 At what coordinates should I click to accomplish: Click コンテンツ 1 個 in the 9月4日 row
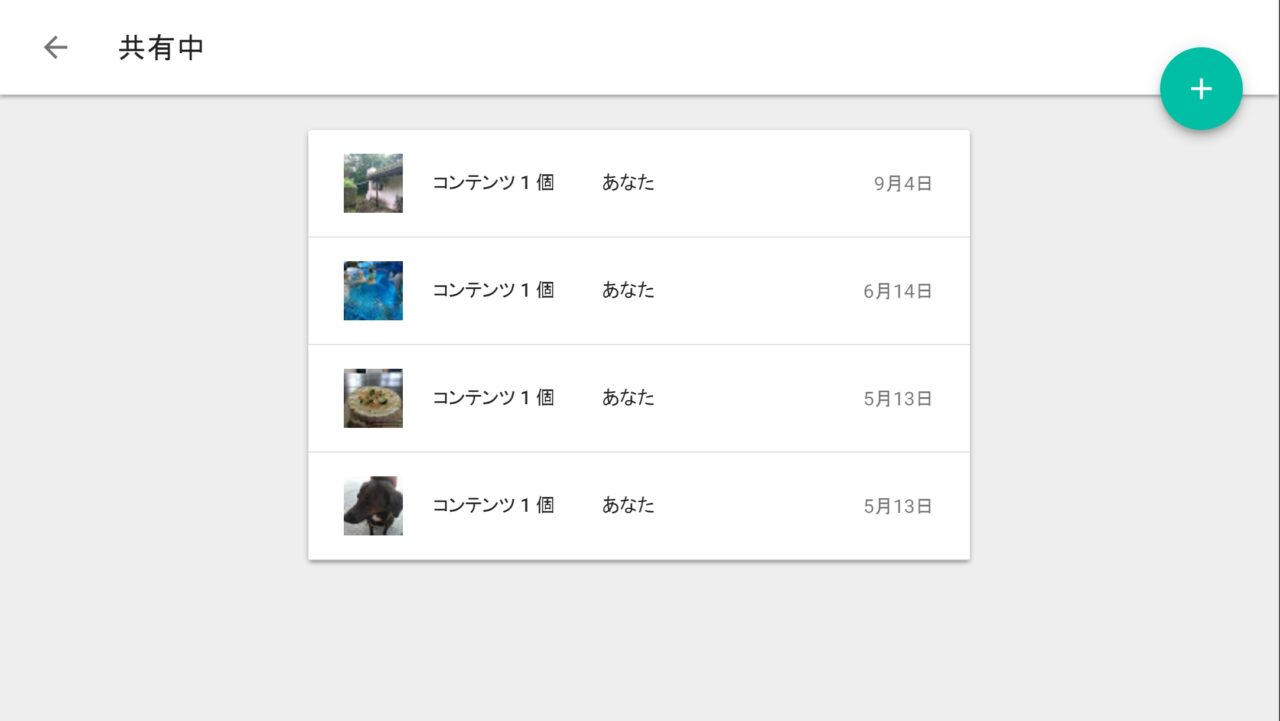coord(493,183)
